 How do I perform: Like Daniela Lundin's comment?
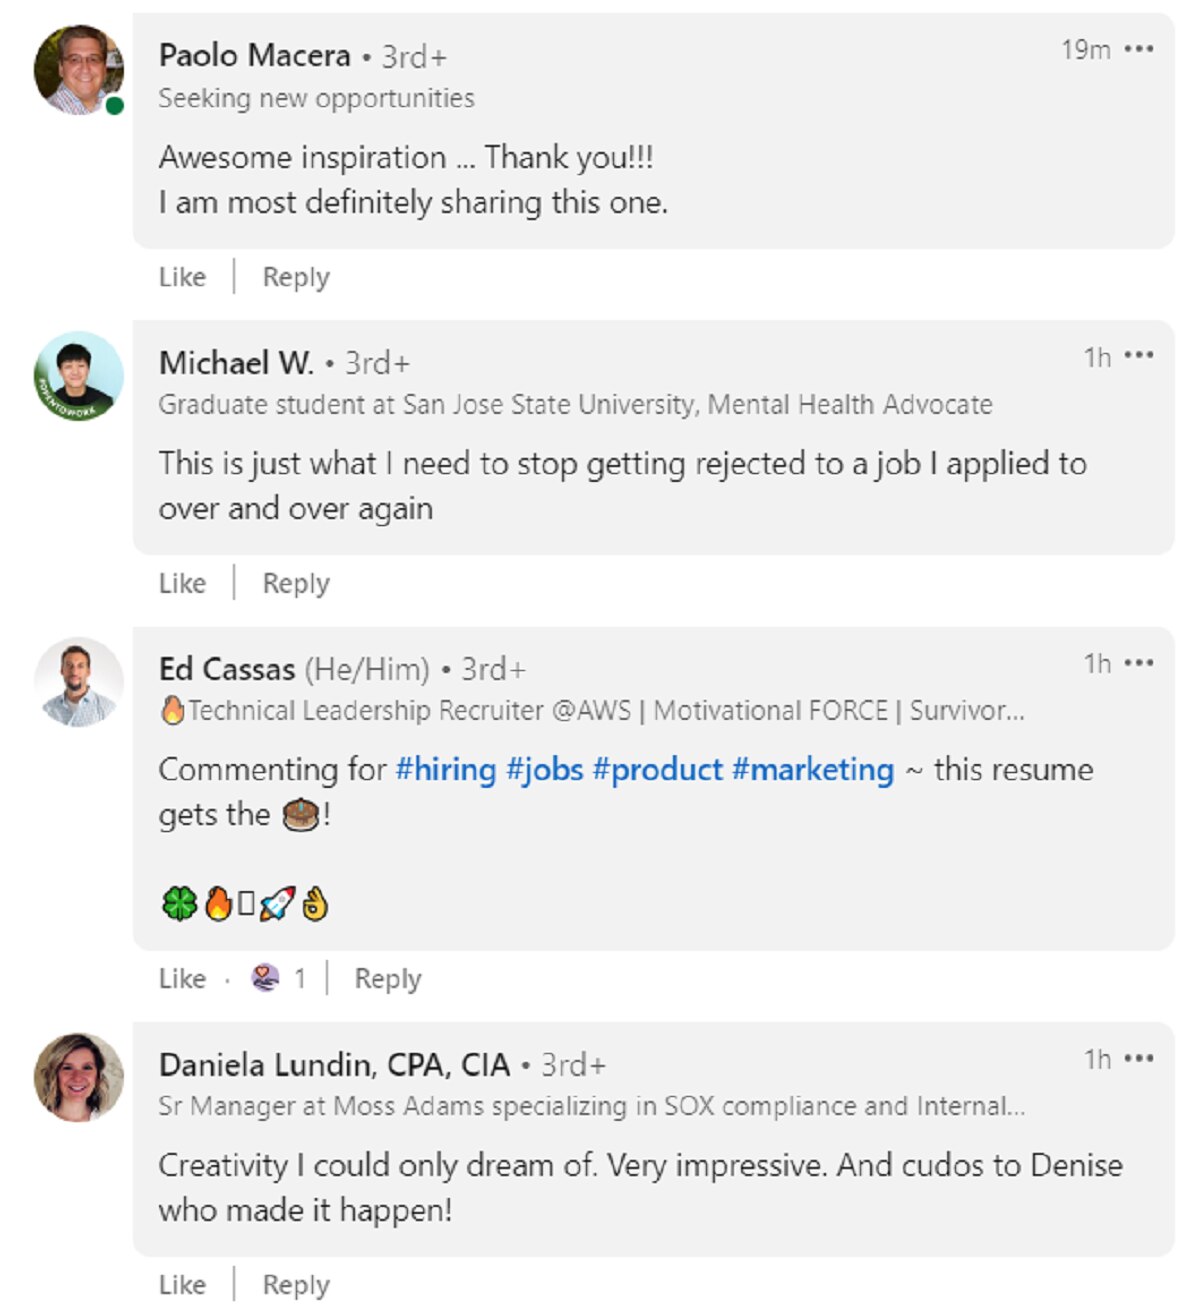coord(182,1284)
